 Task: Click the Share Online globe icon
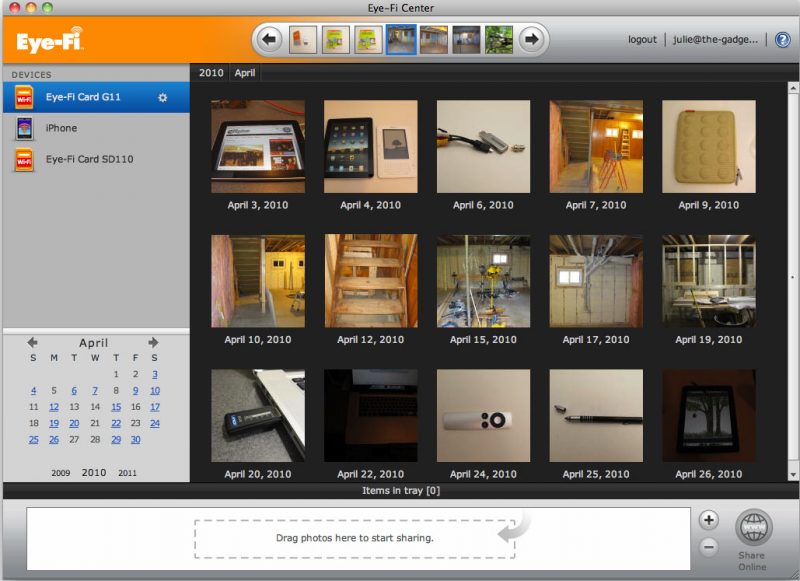(x=754, y=528)
